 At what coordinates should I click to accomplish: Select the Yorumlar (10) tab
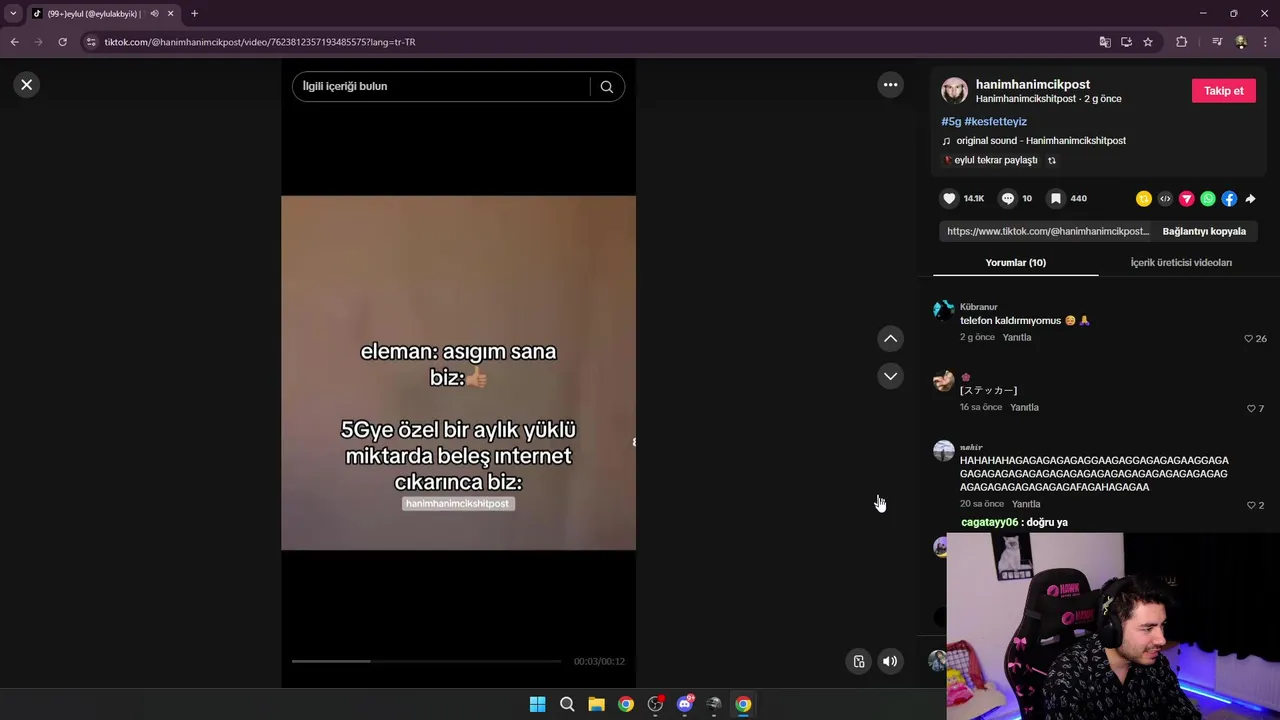1016,263
